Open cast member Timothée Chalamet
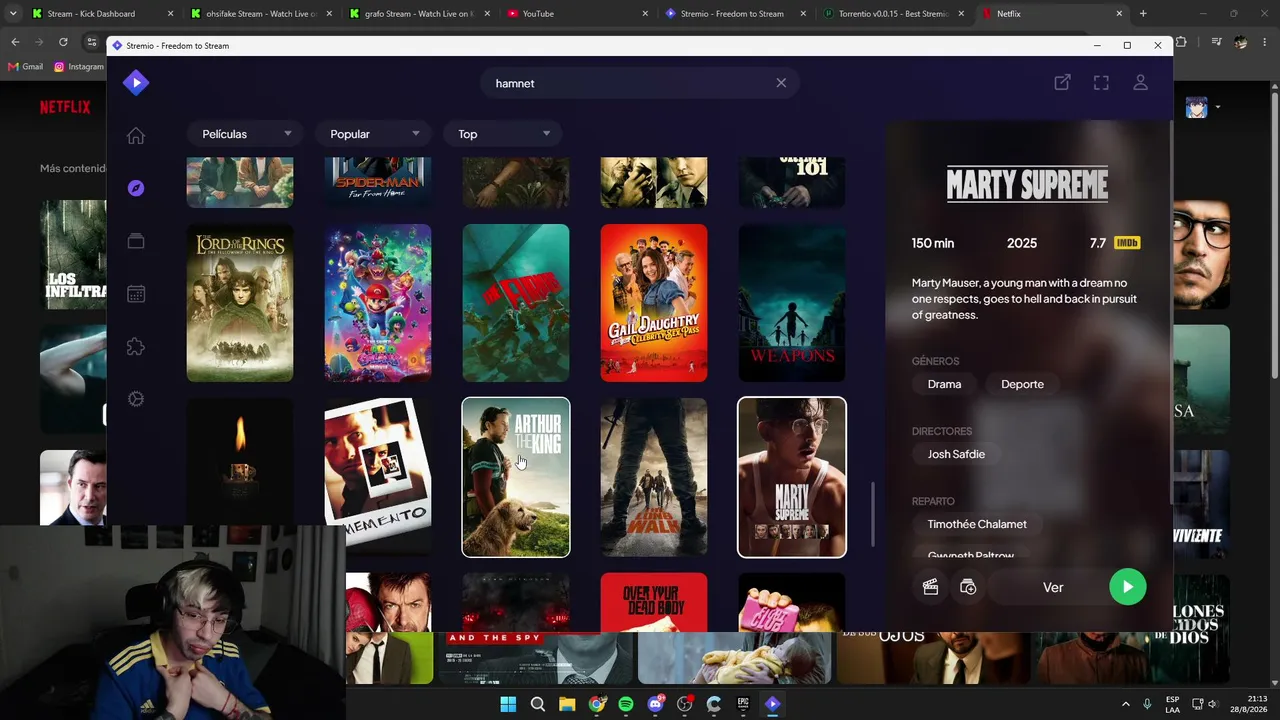Screen dimensions: 1280x720 point(977,524)
